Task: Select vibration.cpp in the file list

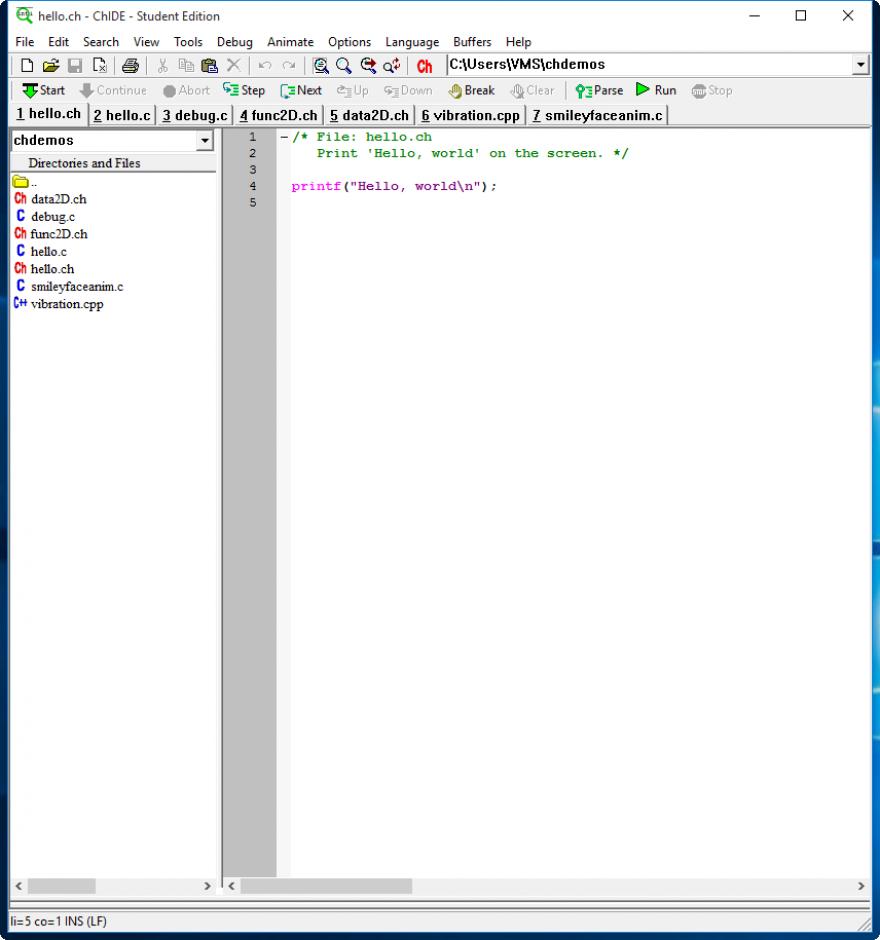Action: tap(59, 303)
